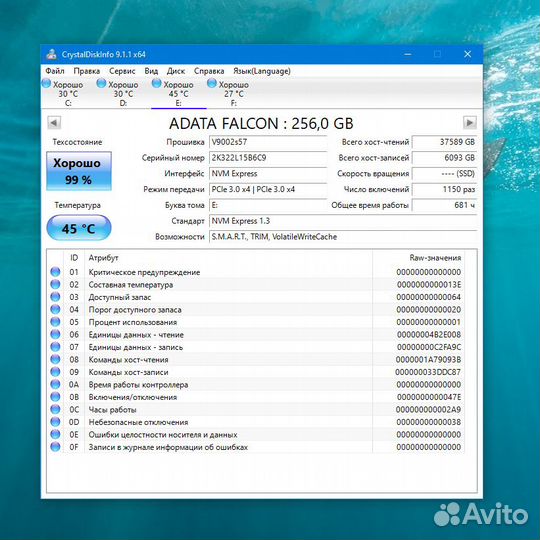Open the Справка menu
The width and height of the screenshot is (540, 540).
209,71
